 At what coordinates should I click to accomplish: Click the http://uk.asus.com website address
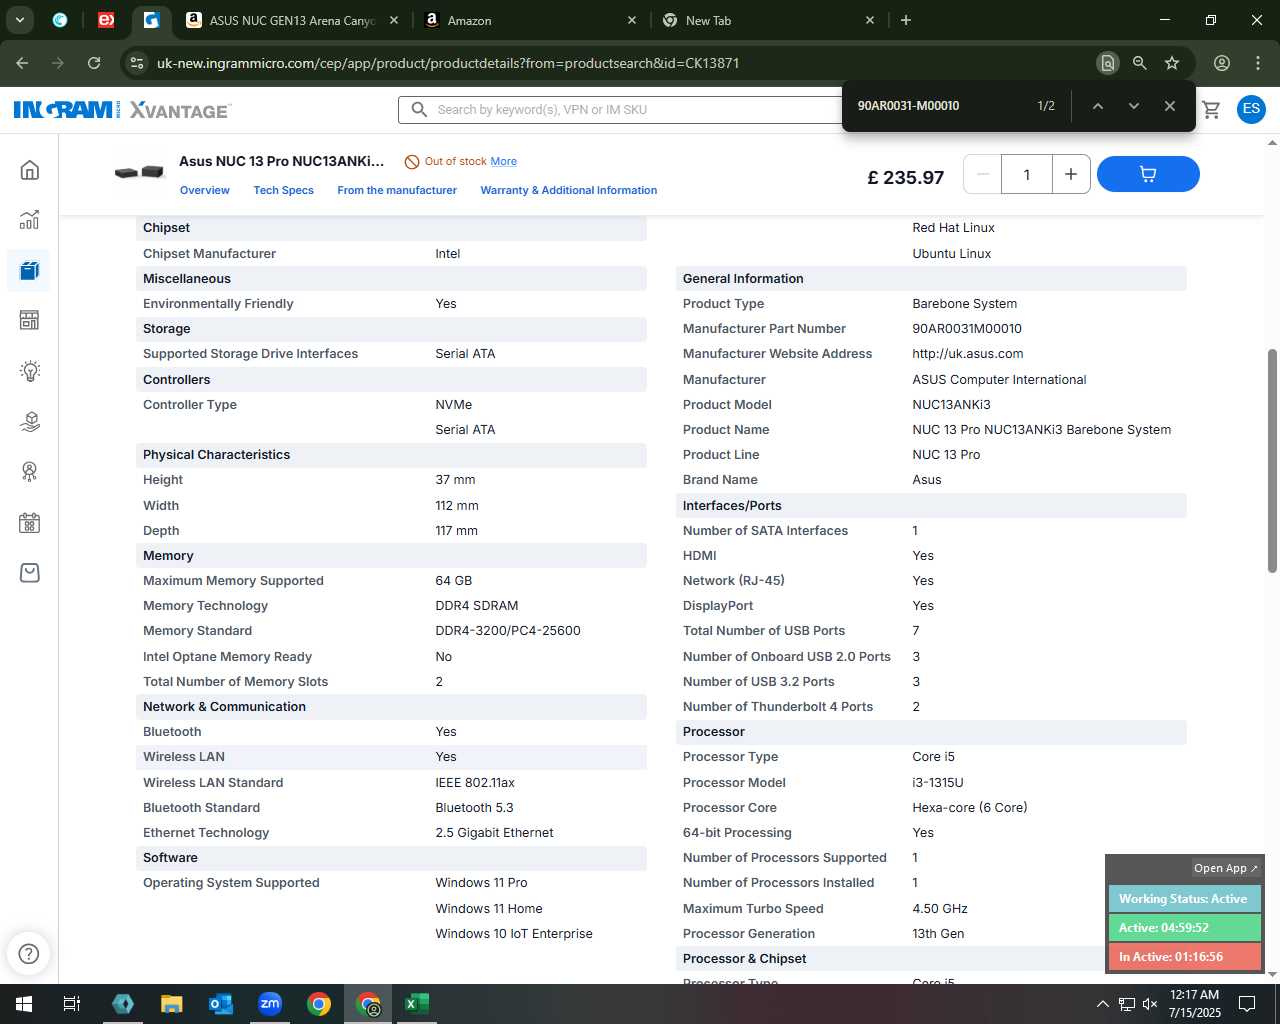968,354
